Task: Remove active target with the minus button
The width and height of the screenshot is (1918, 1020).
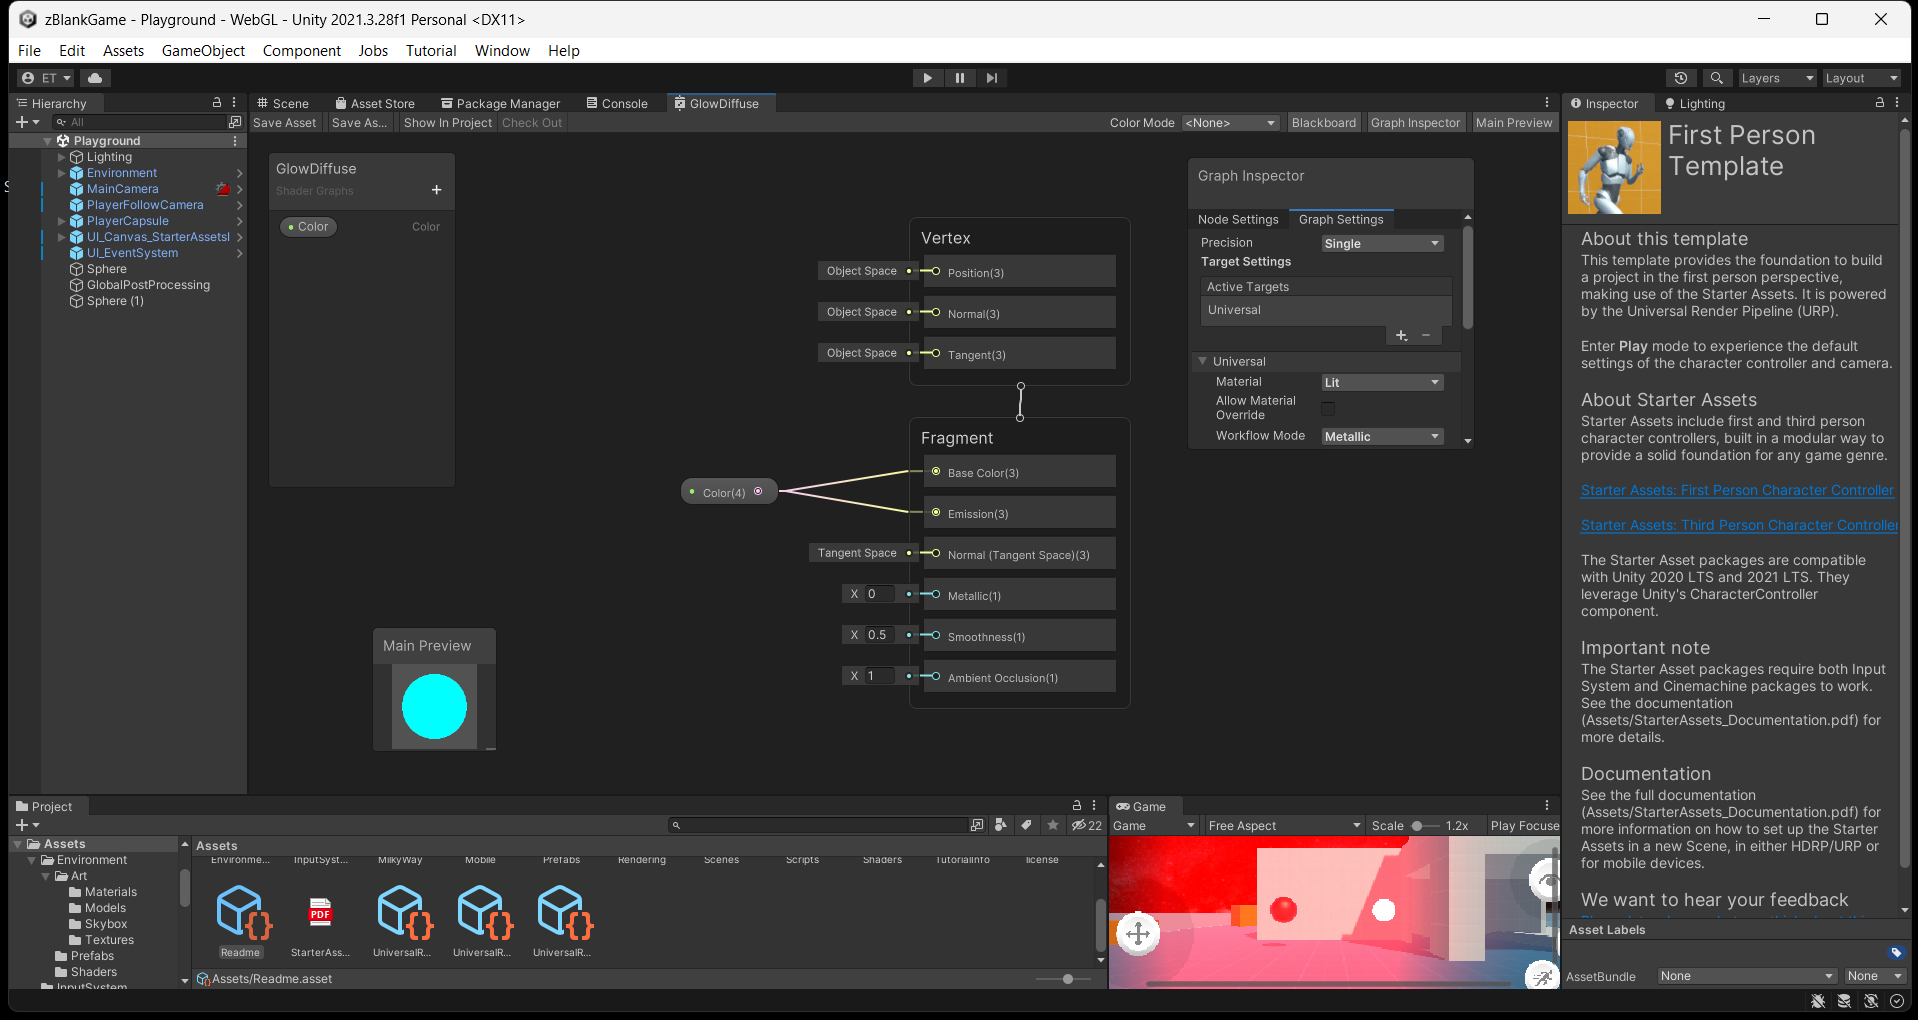Action: [x=1426, y=336]
